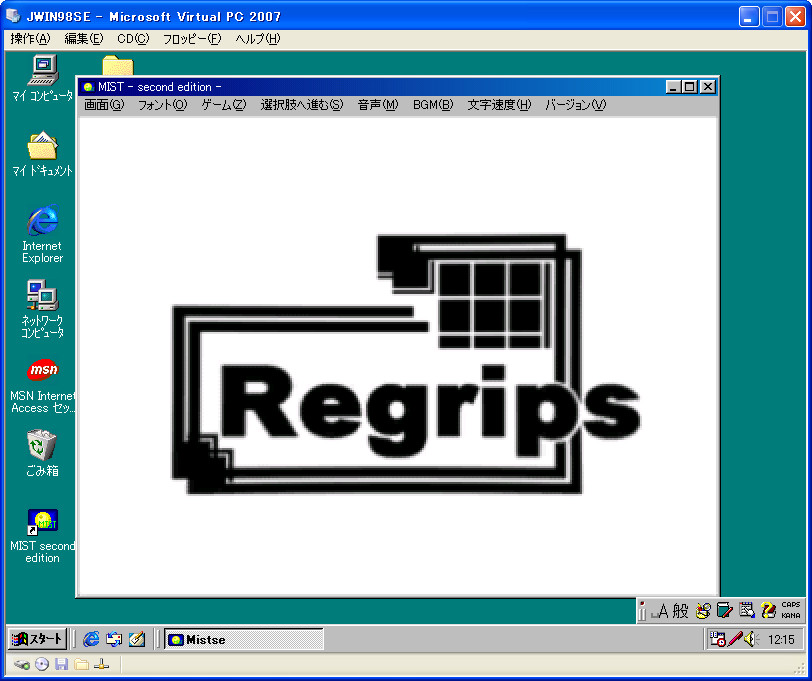Open the フォント(O) menu

point(162,105)
